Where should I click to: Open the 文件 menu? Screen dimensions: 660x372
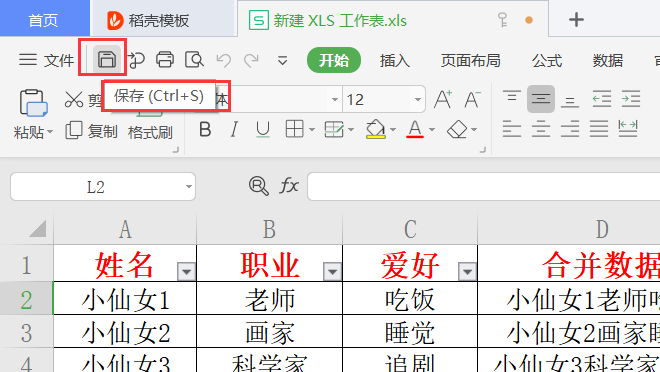pos(46,60)
